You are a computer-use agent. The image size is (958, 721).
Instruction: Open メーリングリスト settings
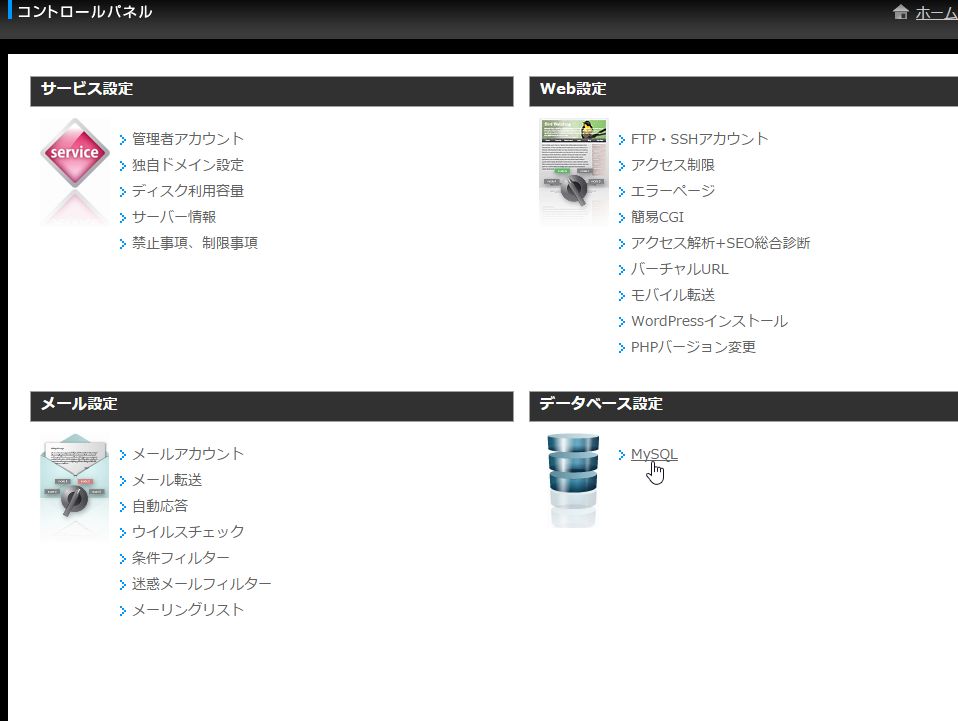pos(188,610)
